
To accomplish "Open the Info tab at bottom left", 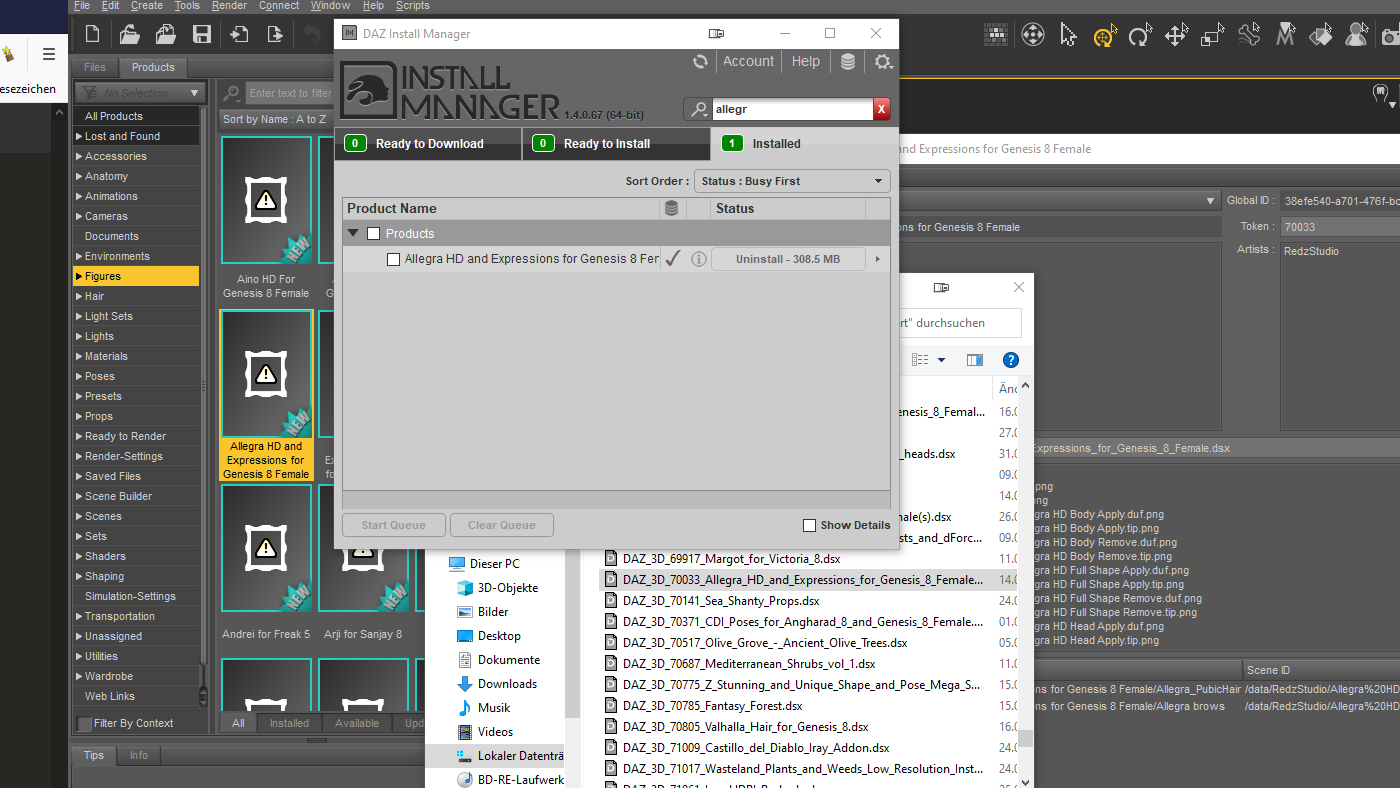I will (139, 756).
